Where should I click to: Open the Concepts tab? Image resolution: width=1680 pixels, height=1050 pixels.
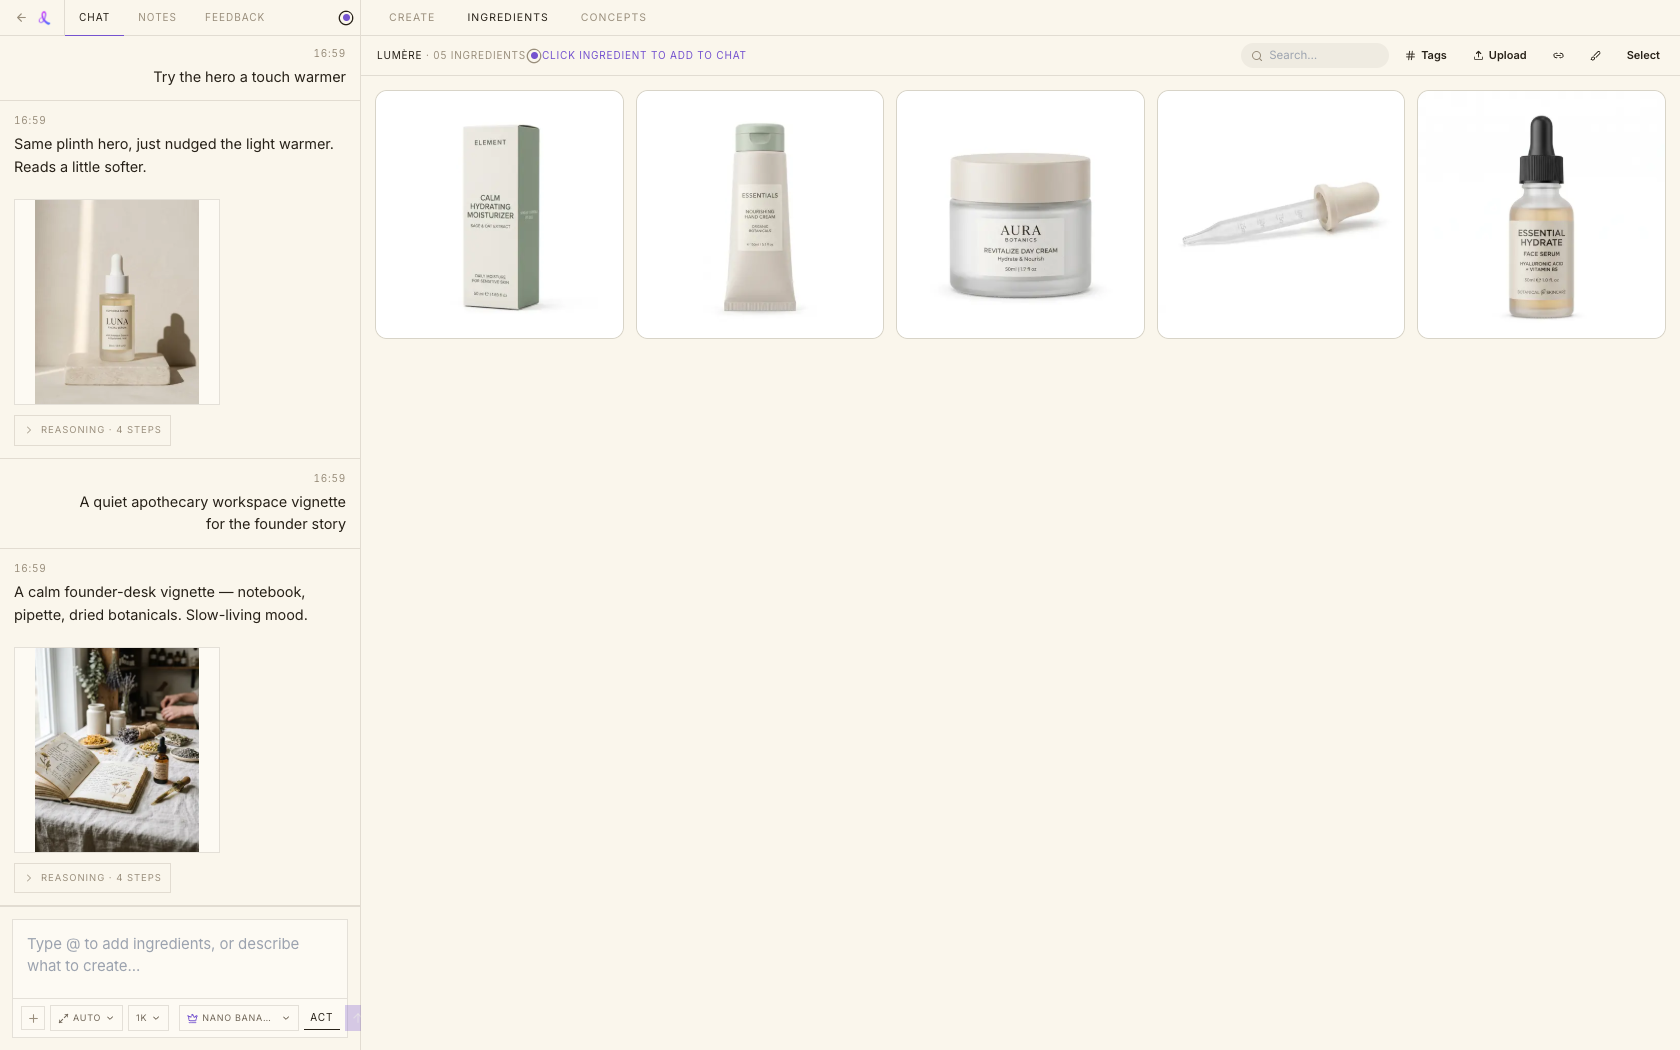tap(614, 18)
